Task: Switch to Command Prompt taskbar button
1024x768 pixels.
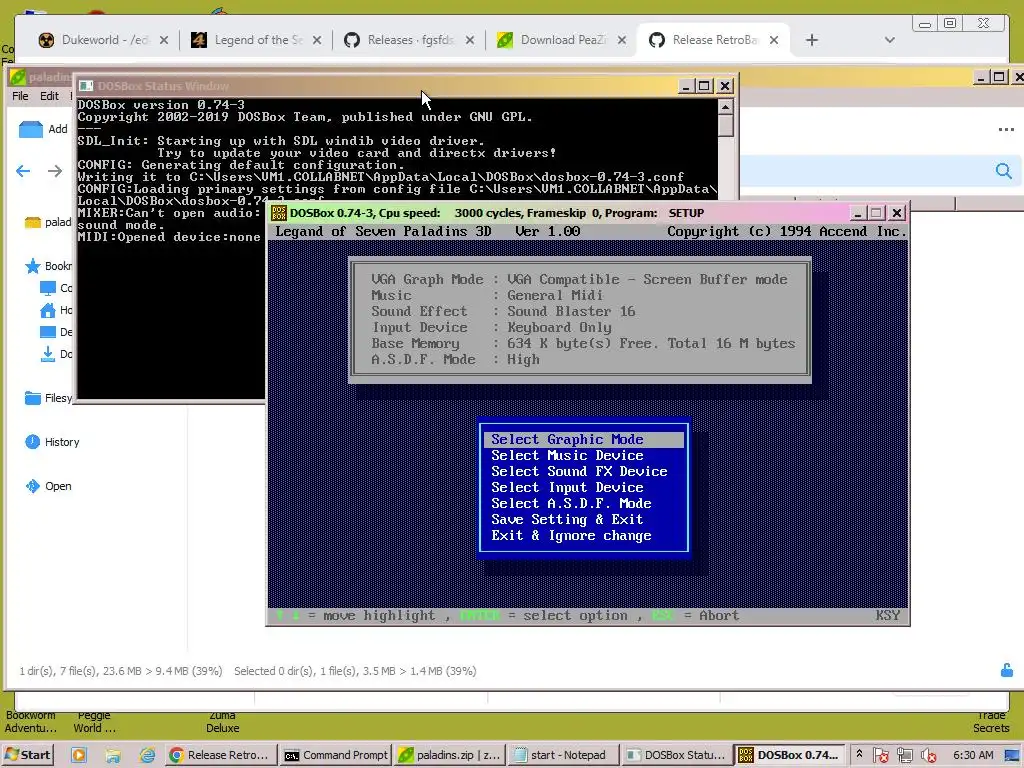Action: pyautogui.click(x=336, y=755)
